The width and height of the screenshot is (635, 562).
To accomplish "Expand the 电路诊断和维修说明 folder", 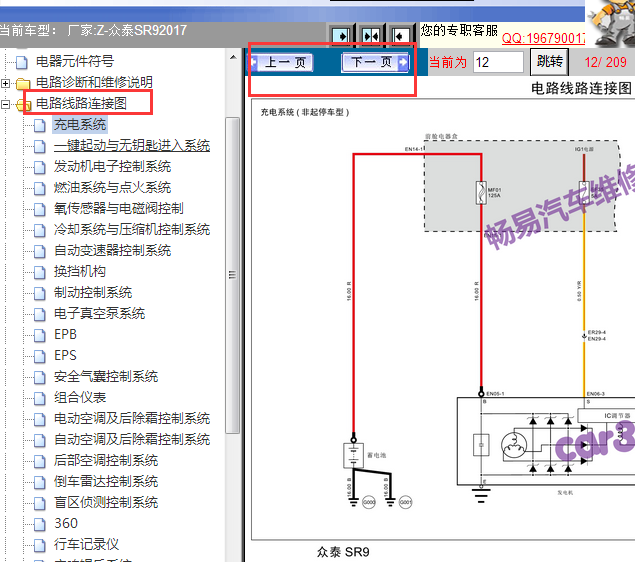I will (5, 83).
